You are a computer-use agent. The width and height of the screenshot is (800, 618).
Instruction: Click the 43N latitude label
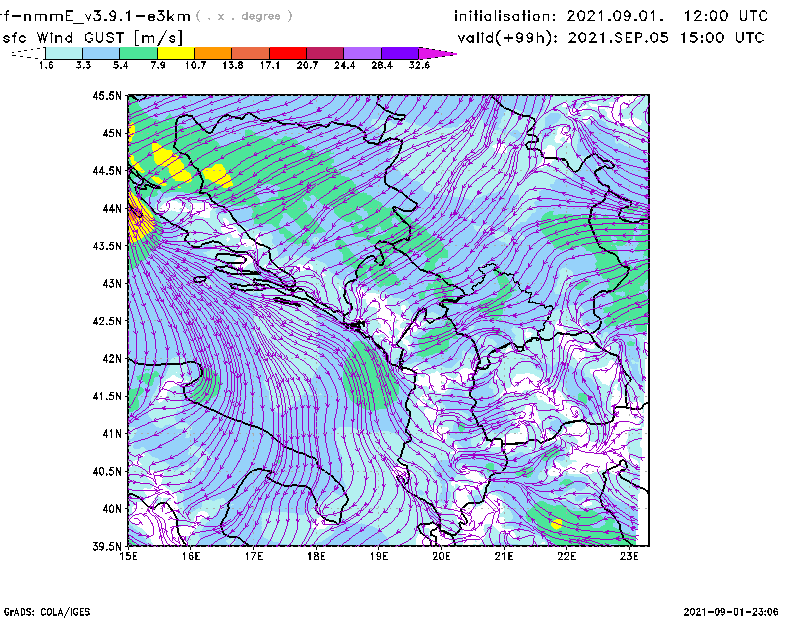[112, 283]
